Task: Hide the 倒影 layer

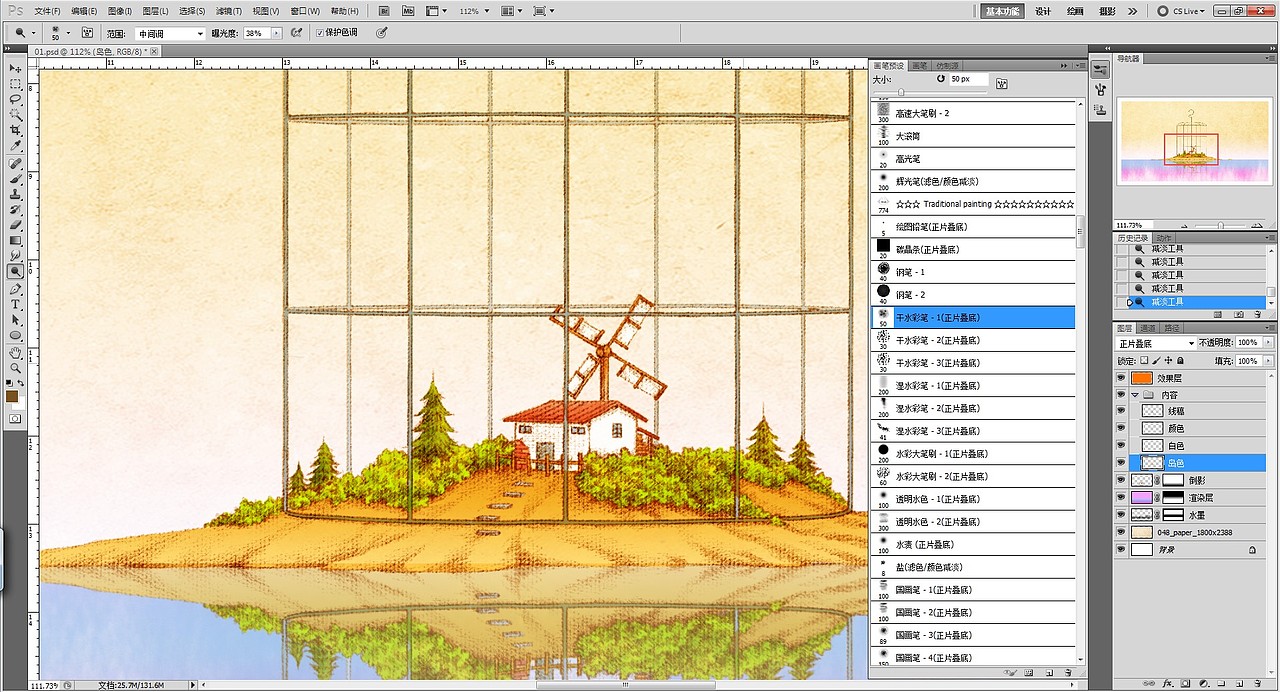Action: pyautogui.click(x=1121, y=480)
